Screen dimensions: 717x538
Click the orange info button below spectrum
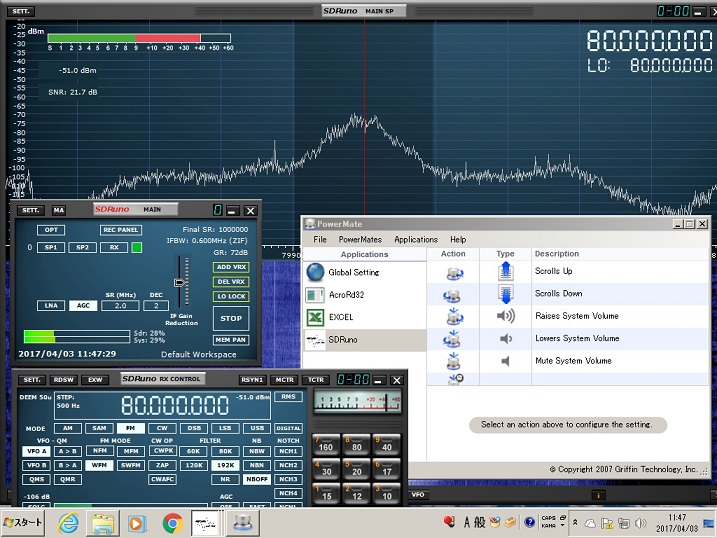[x=598, y=495]
